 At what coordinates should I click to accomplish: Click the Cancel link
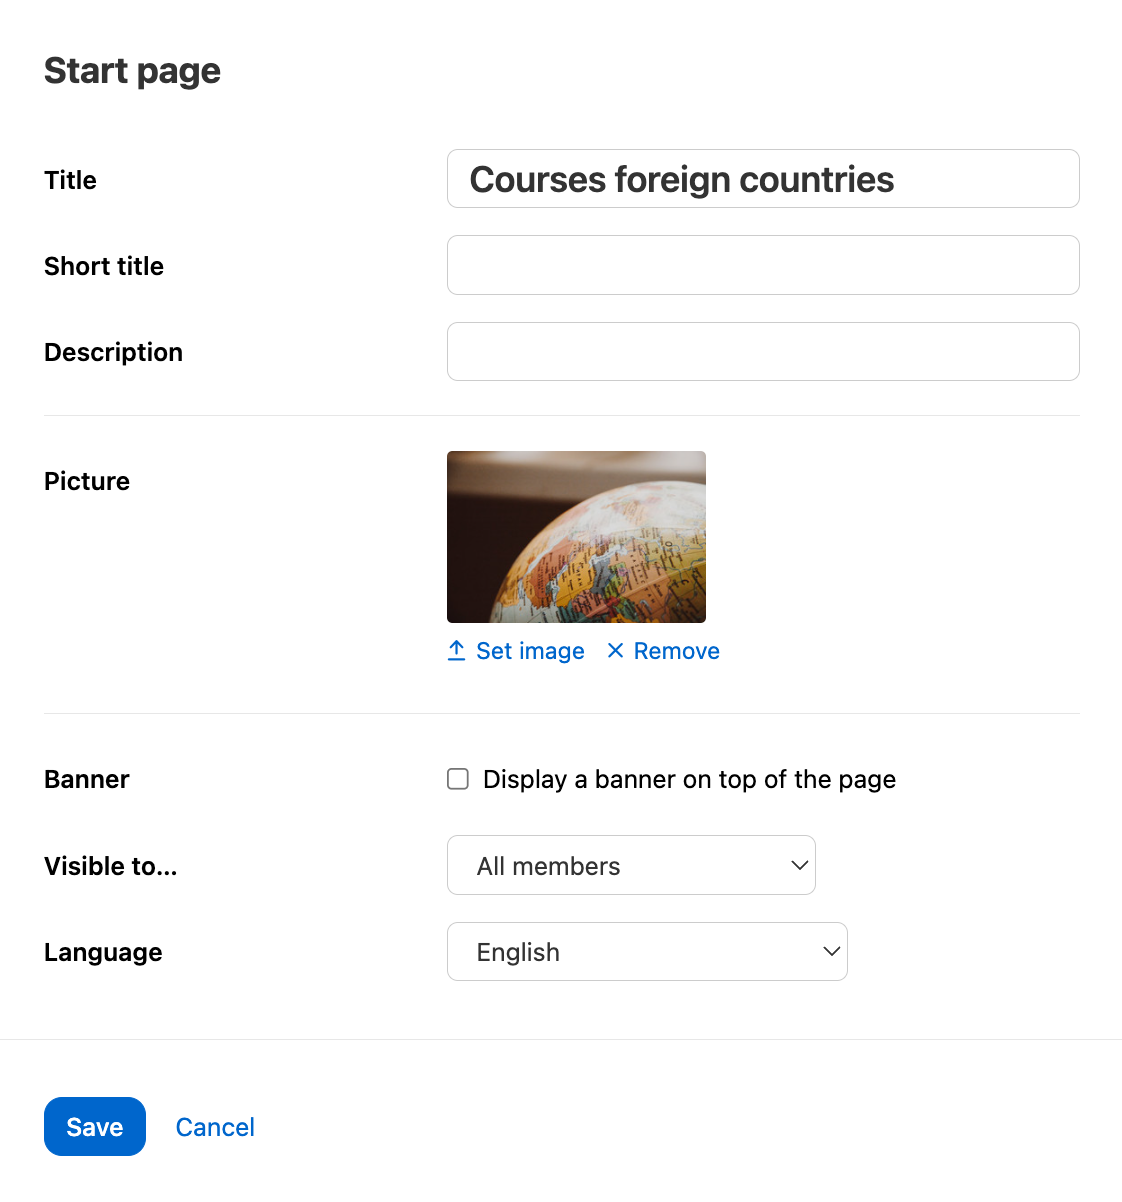[215, 1127]
